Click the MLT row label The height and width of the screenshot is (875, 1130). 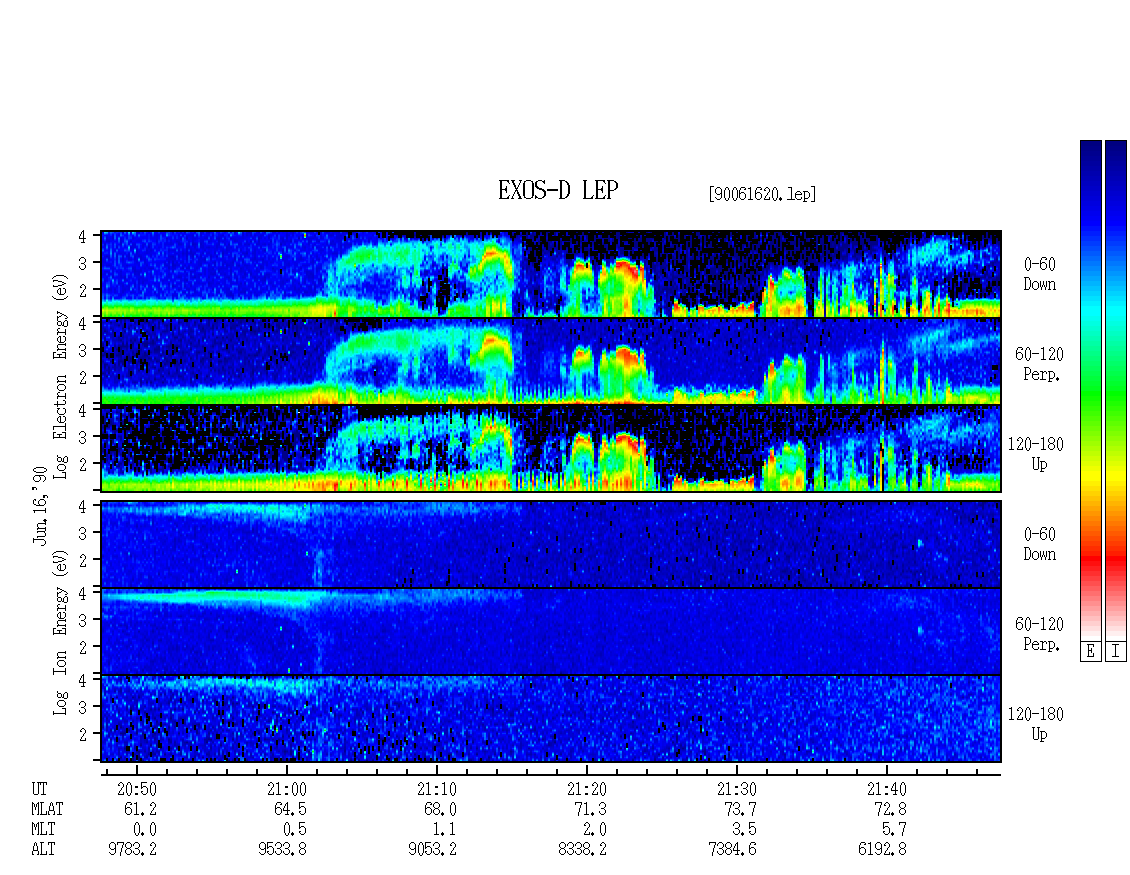[x=43, y=830]
